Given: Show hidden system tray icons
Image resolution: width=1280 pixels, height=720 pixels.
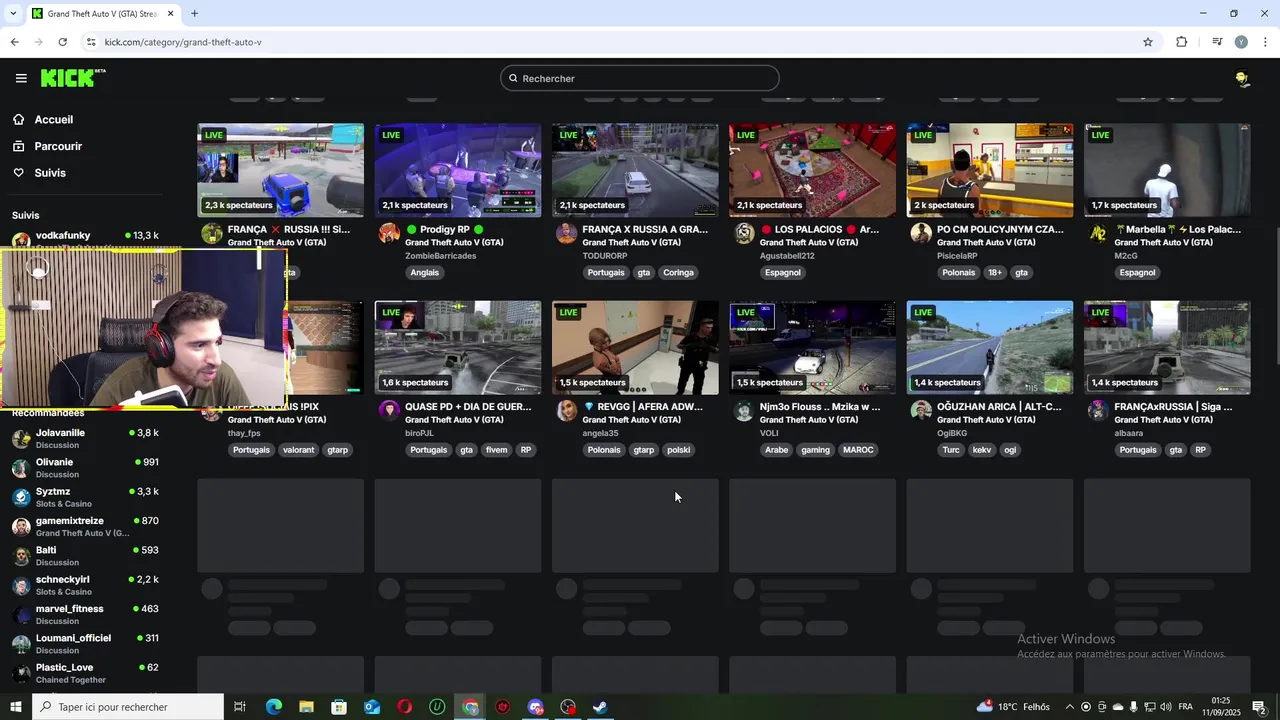Looking at the screenshot, I should pyautogui.click(x=1069, y=707).
